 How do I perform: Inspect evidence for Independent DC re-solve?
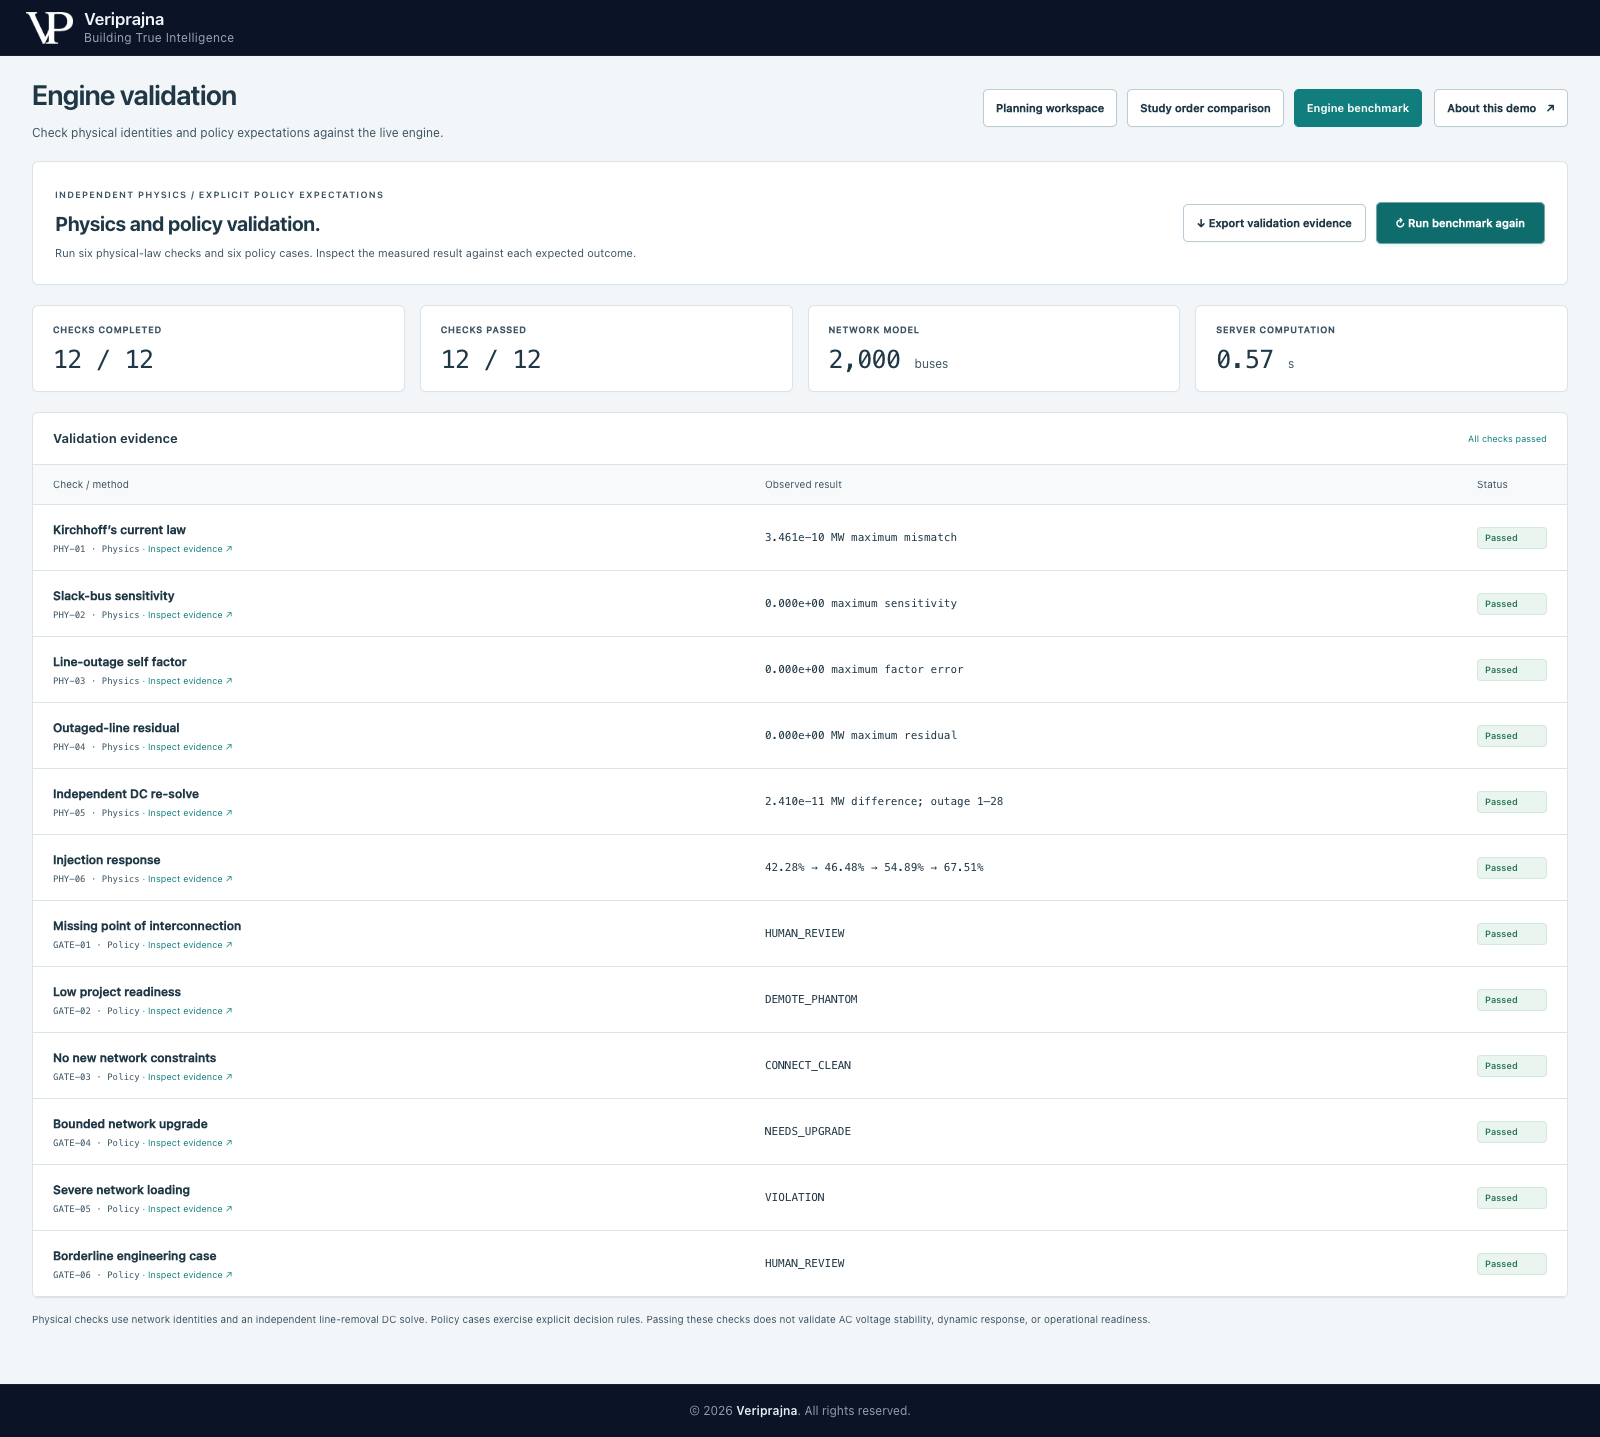pos(190,813)
